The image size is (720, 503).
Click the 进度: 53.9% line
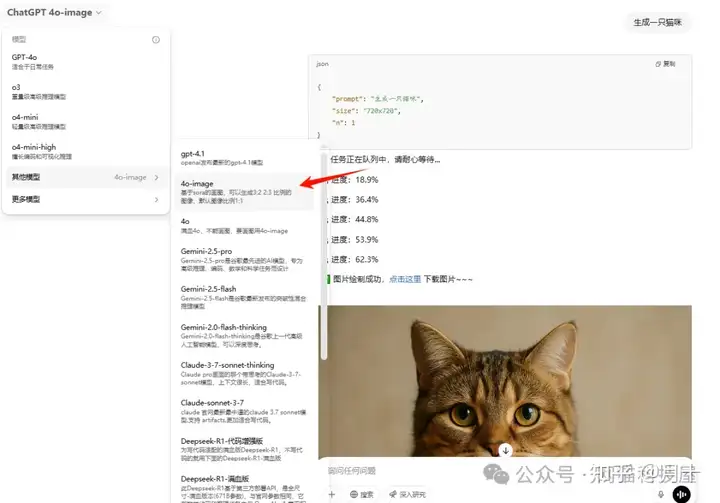354,239
